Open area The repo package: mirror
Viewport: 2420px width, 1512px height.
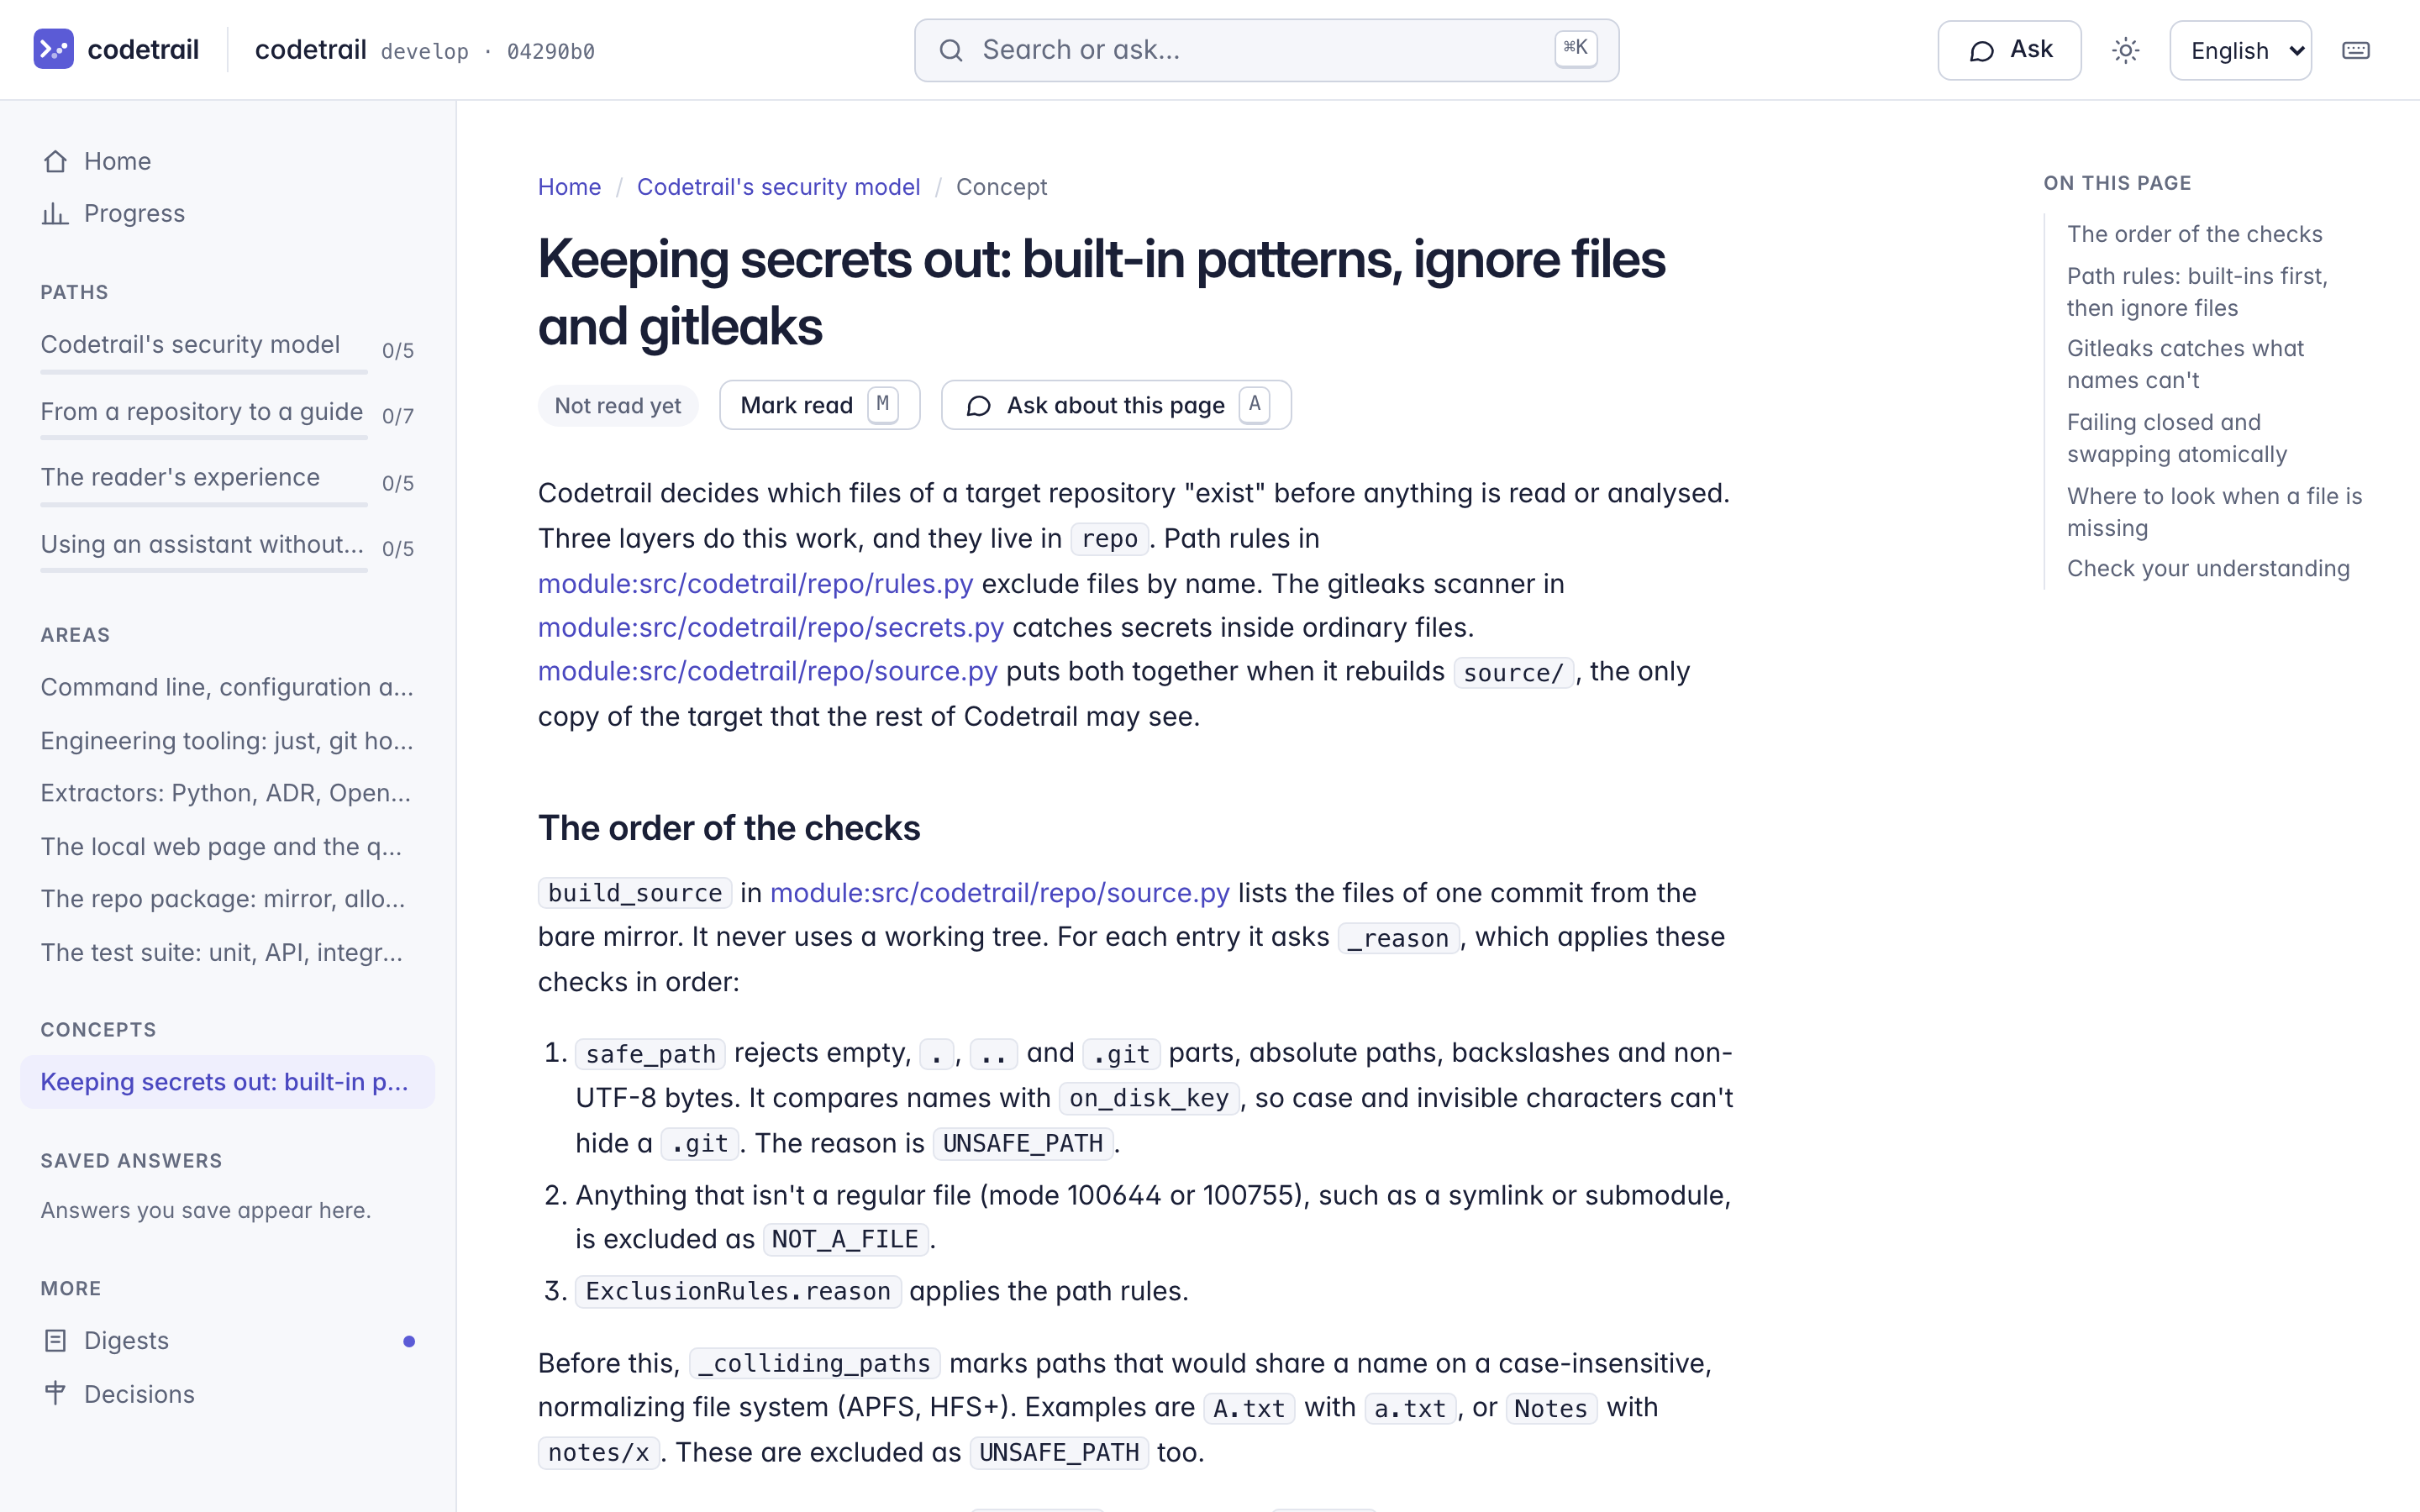tap(228, 899)
